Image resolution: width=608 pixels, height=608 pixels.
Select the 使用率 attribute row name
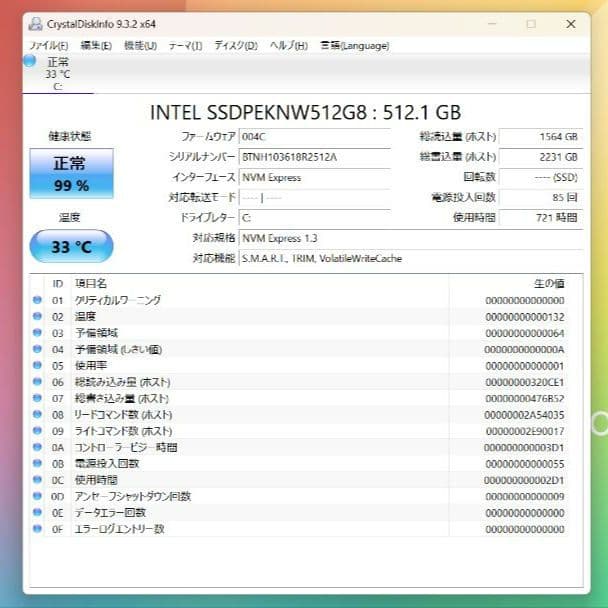pos(91,366)
